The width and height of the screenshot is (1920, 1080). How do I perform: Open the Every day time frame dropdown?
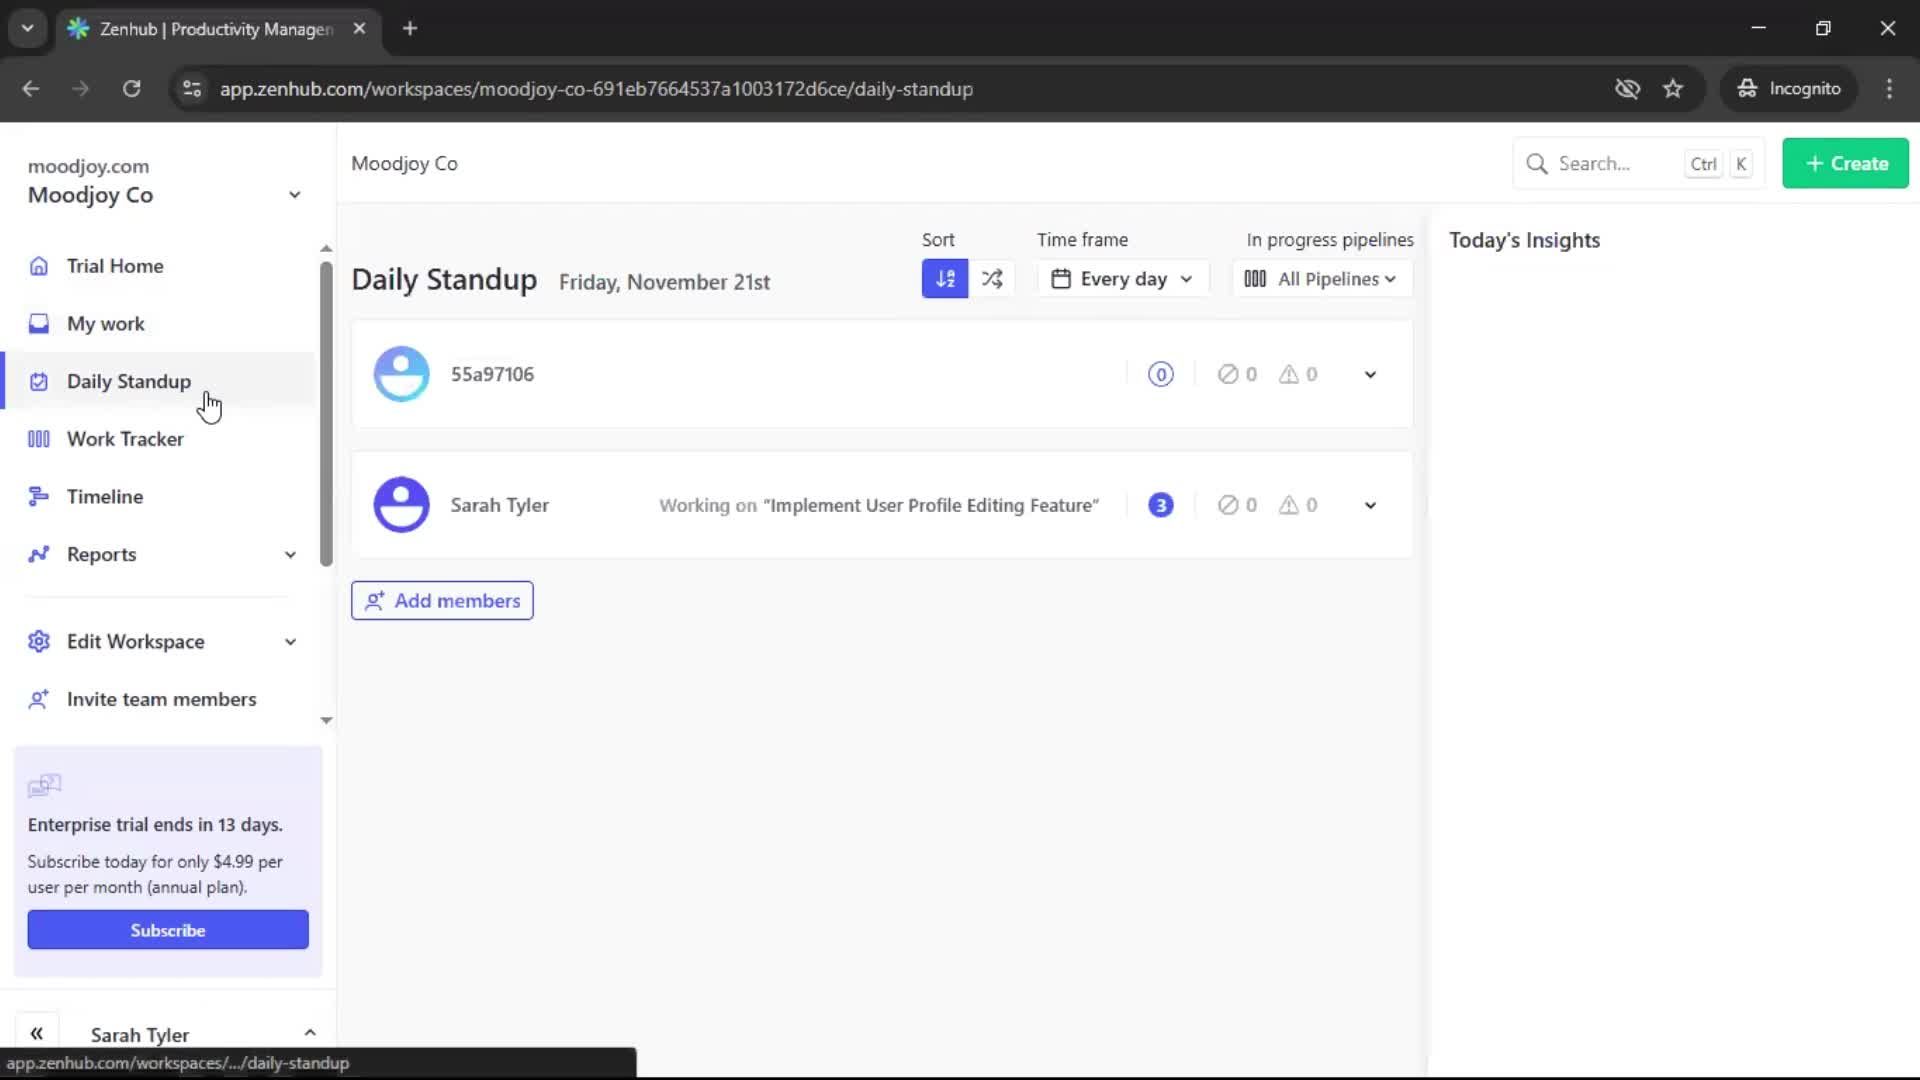(x=1122, y=278)
